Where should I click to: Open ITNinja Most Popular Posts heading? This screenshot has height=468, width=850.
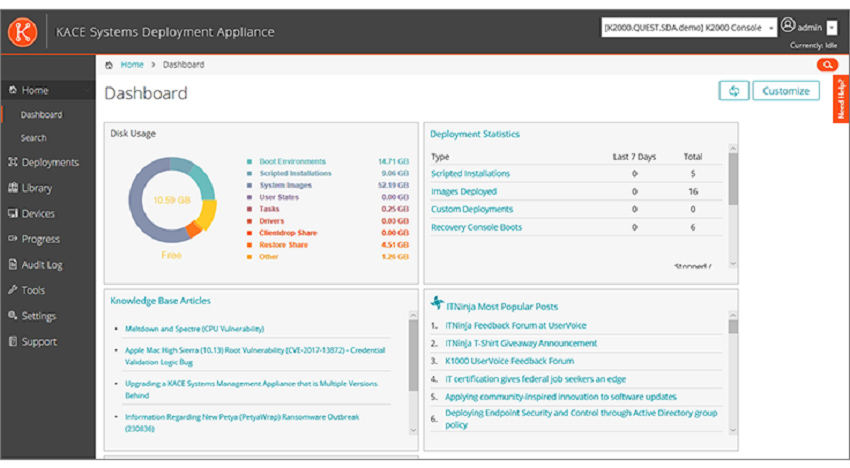tap(501, 307)
